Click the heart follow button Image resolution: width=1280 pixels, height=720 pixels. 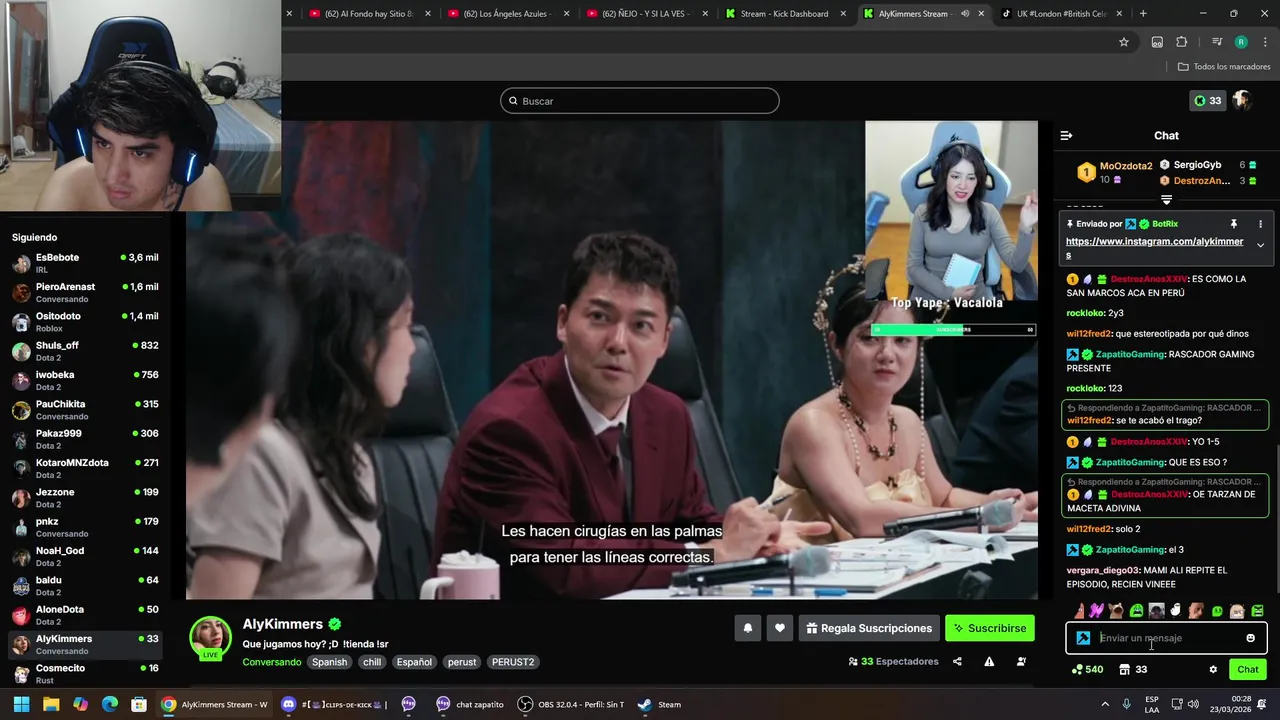click(780, 628)
